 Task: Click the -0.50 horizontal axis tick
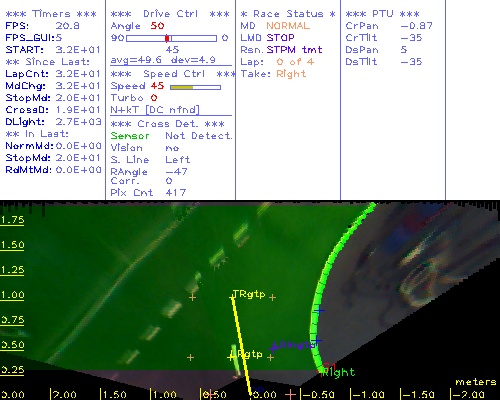tap(317, 394)
